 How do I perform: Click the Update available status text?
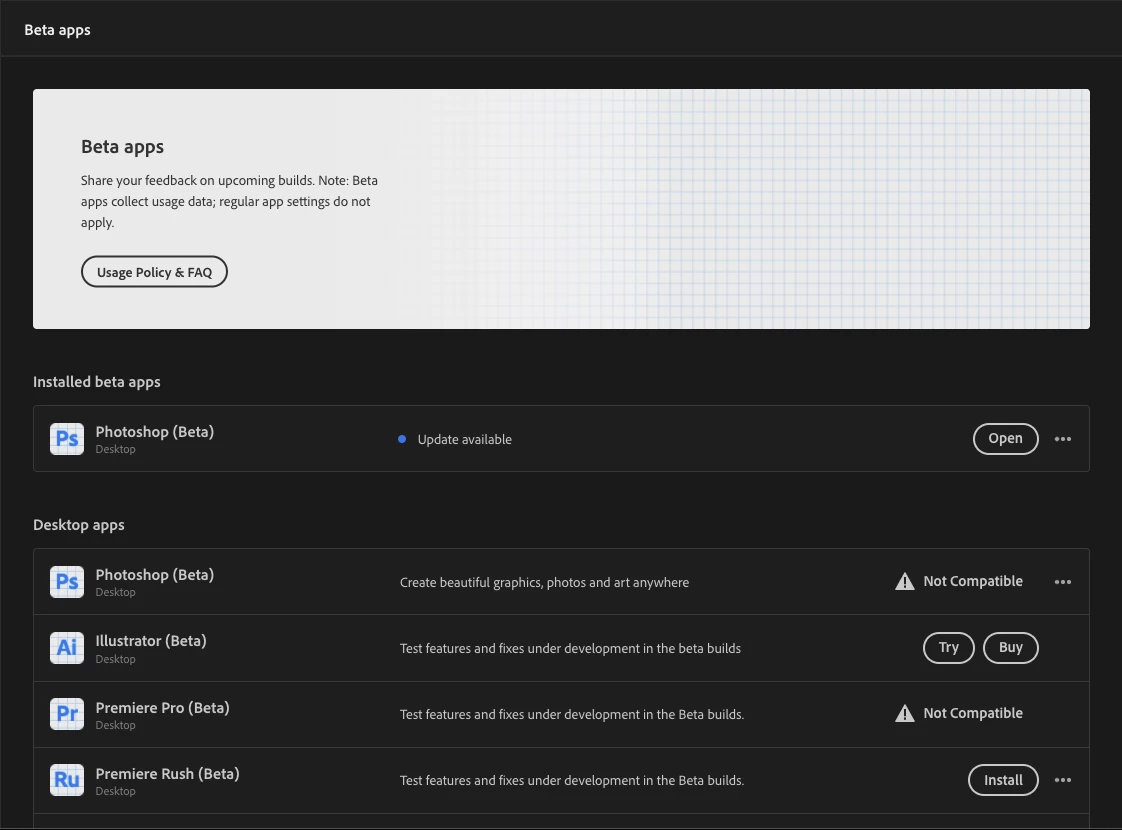pos(464,439)
